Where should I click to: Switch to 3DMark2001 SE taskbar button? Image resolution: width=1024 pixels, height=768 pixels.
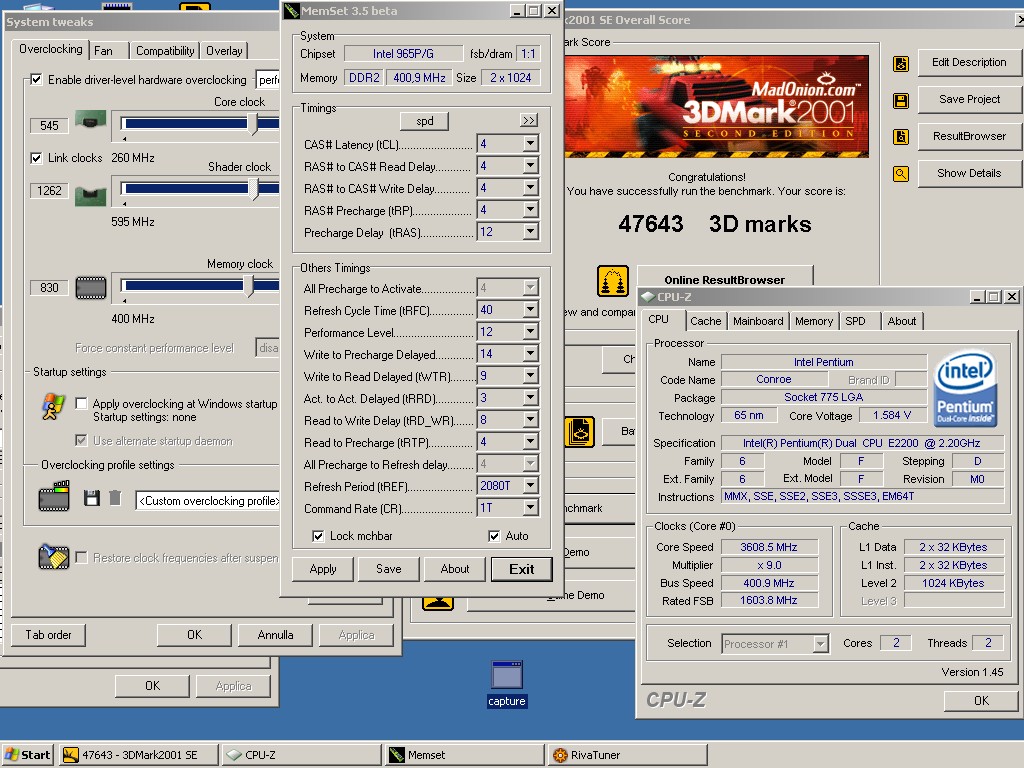(138, 755)
